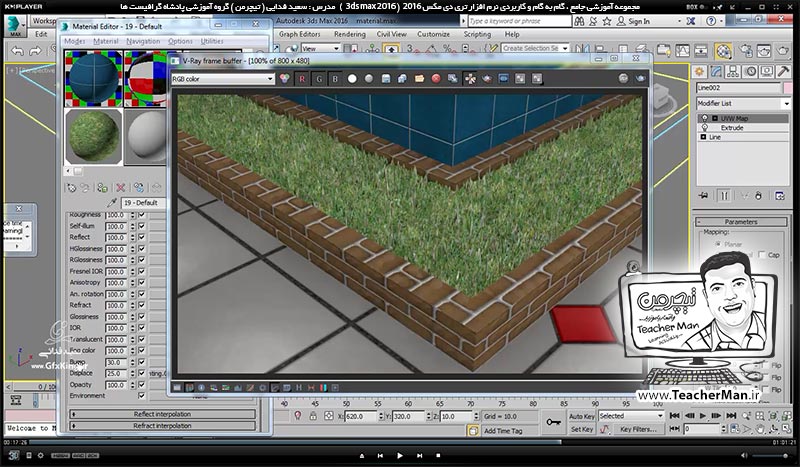Open the Selected key filter dropdown

pyautogui.click(x=631, y=416)
